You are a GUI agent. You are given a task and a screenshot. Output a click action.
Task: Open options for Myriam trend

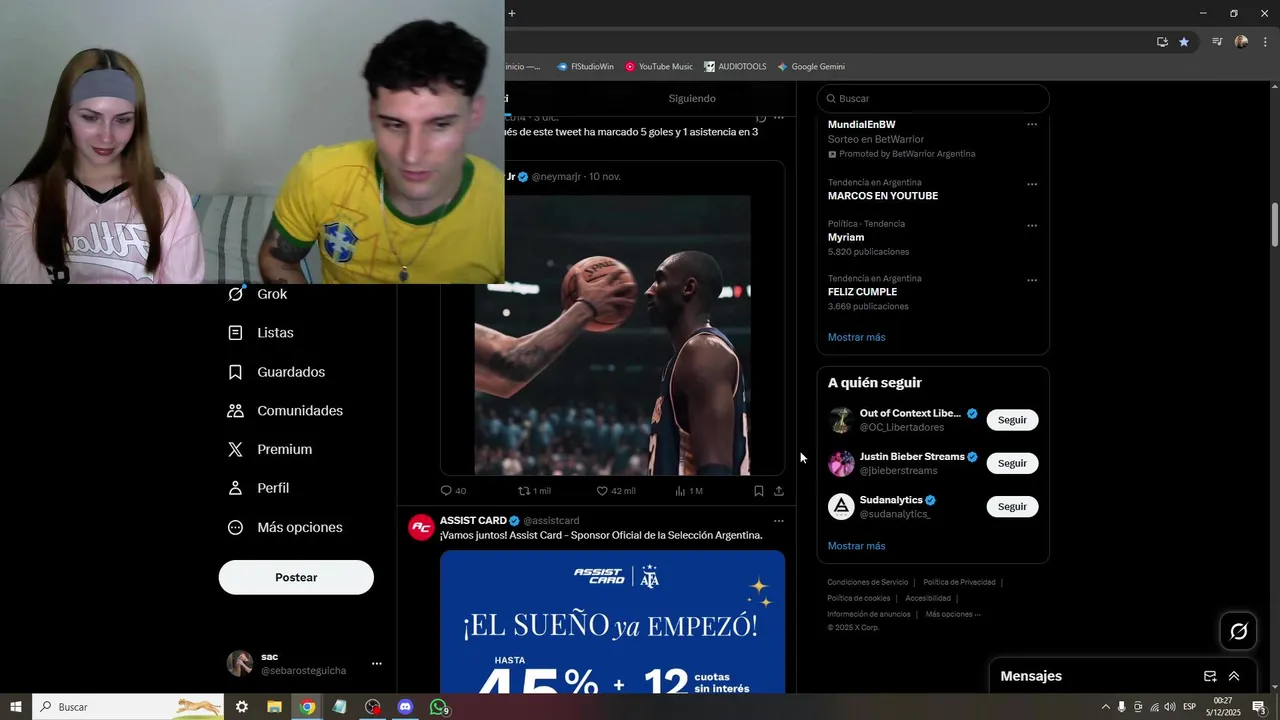point(1032,226)
